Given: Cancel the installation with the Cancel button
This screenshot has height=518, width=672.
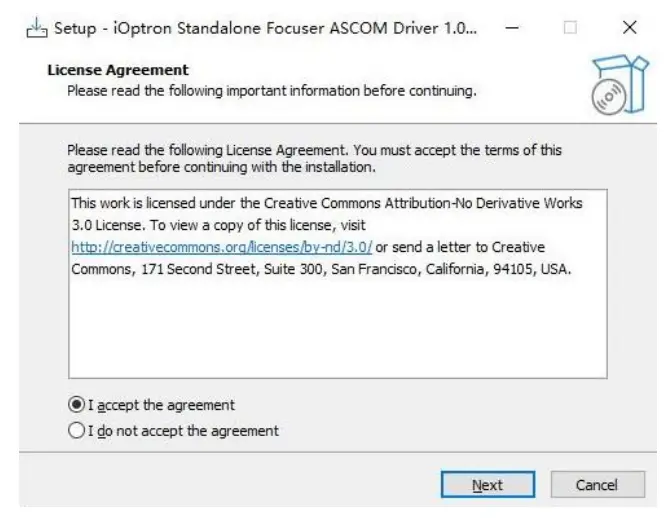Looking at the screenshot, I should 596,485.
